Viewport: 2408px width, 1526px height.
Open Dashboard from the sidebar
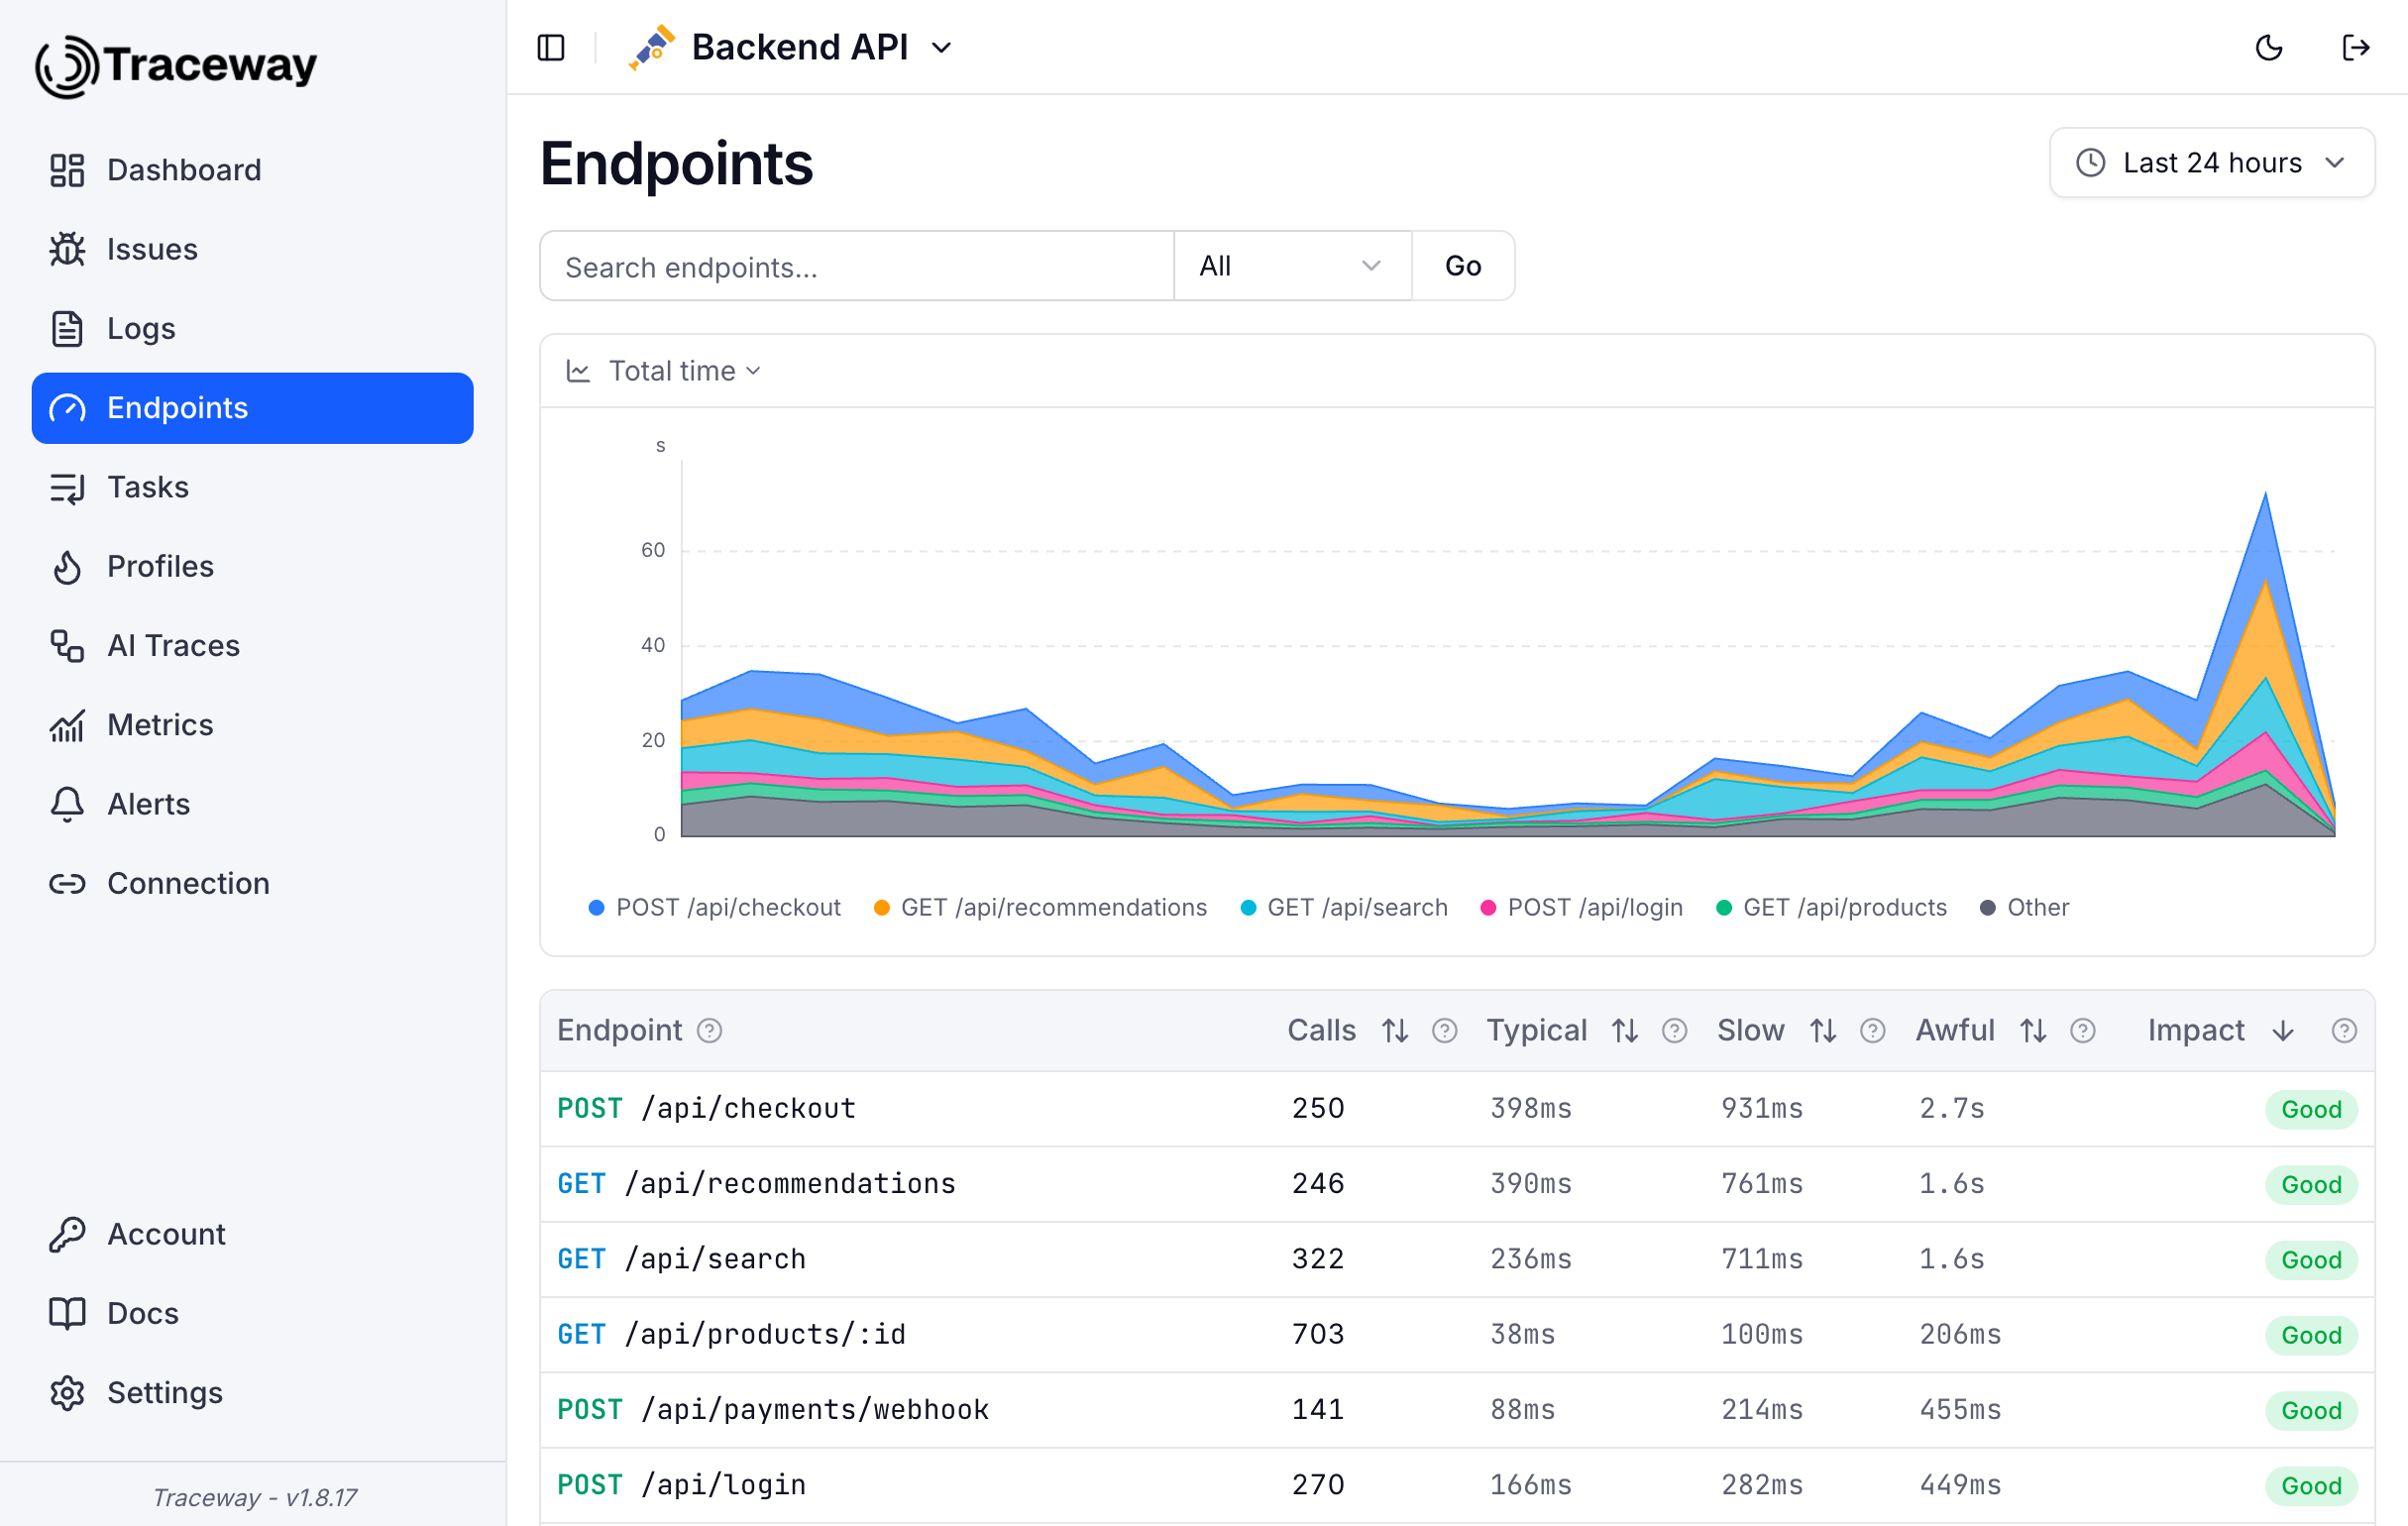click(252, 170)
